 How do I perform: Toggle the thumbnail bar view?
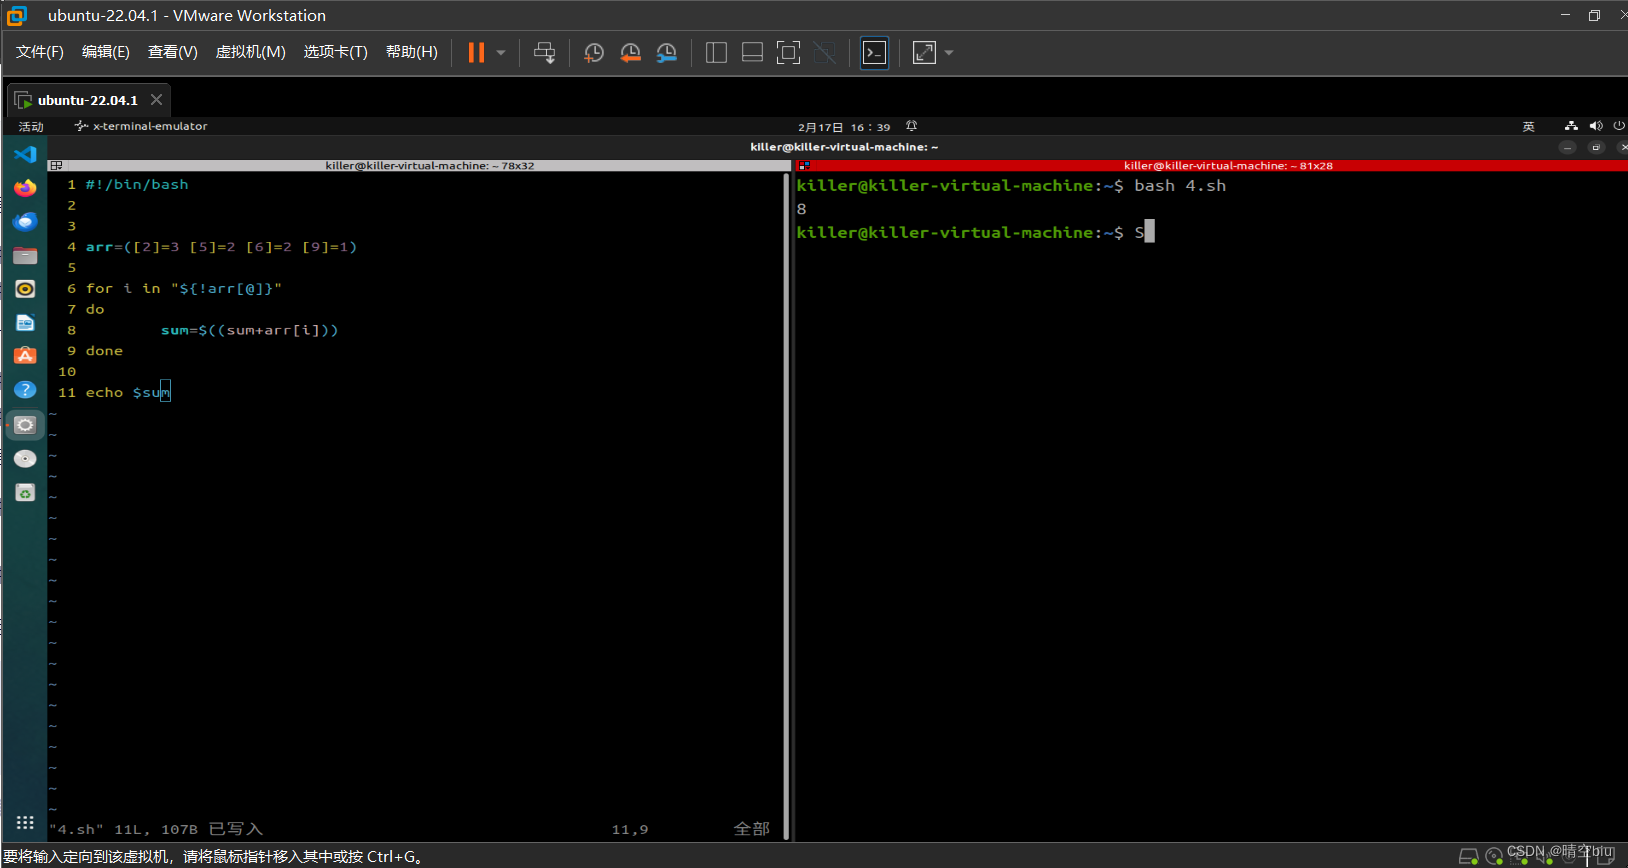click(752, 53)
